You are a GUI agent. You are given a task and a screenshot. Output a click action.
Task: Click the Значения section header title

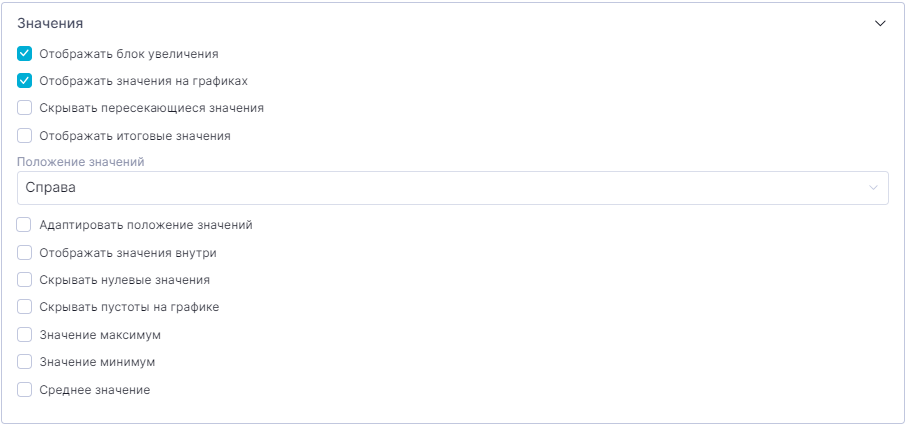click(50, 22)
